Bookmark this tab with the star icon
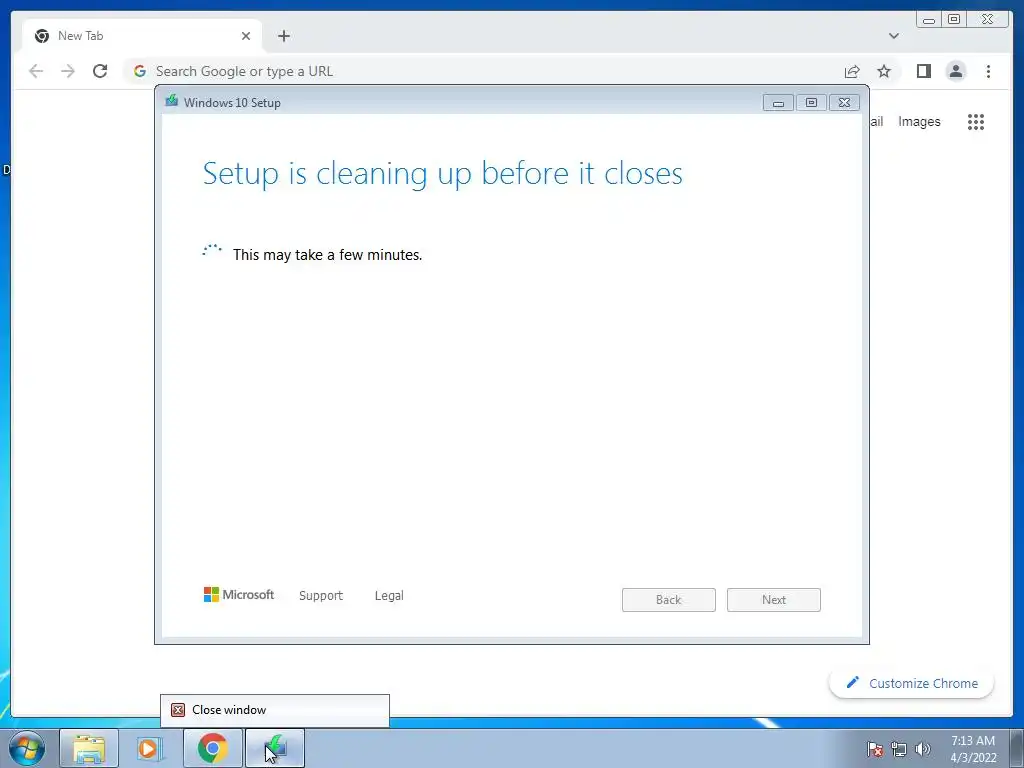Screen dimensions: 1024x768 coord(884,71)
